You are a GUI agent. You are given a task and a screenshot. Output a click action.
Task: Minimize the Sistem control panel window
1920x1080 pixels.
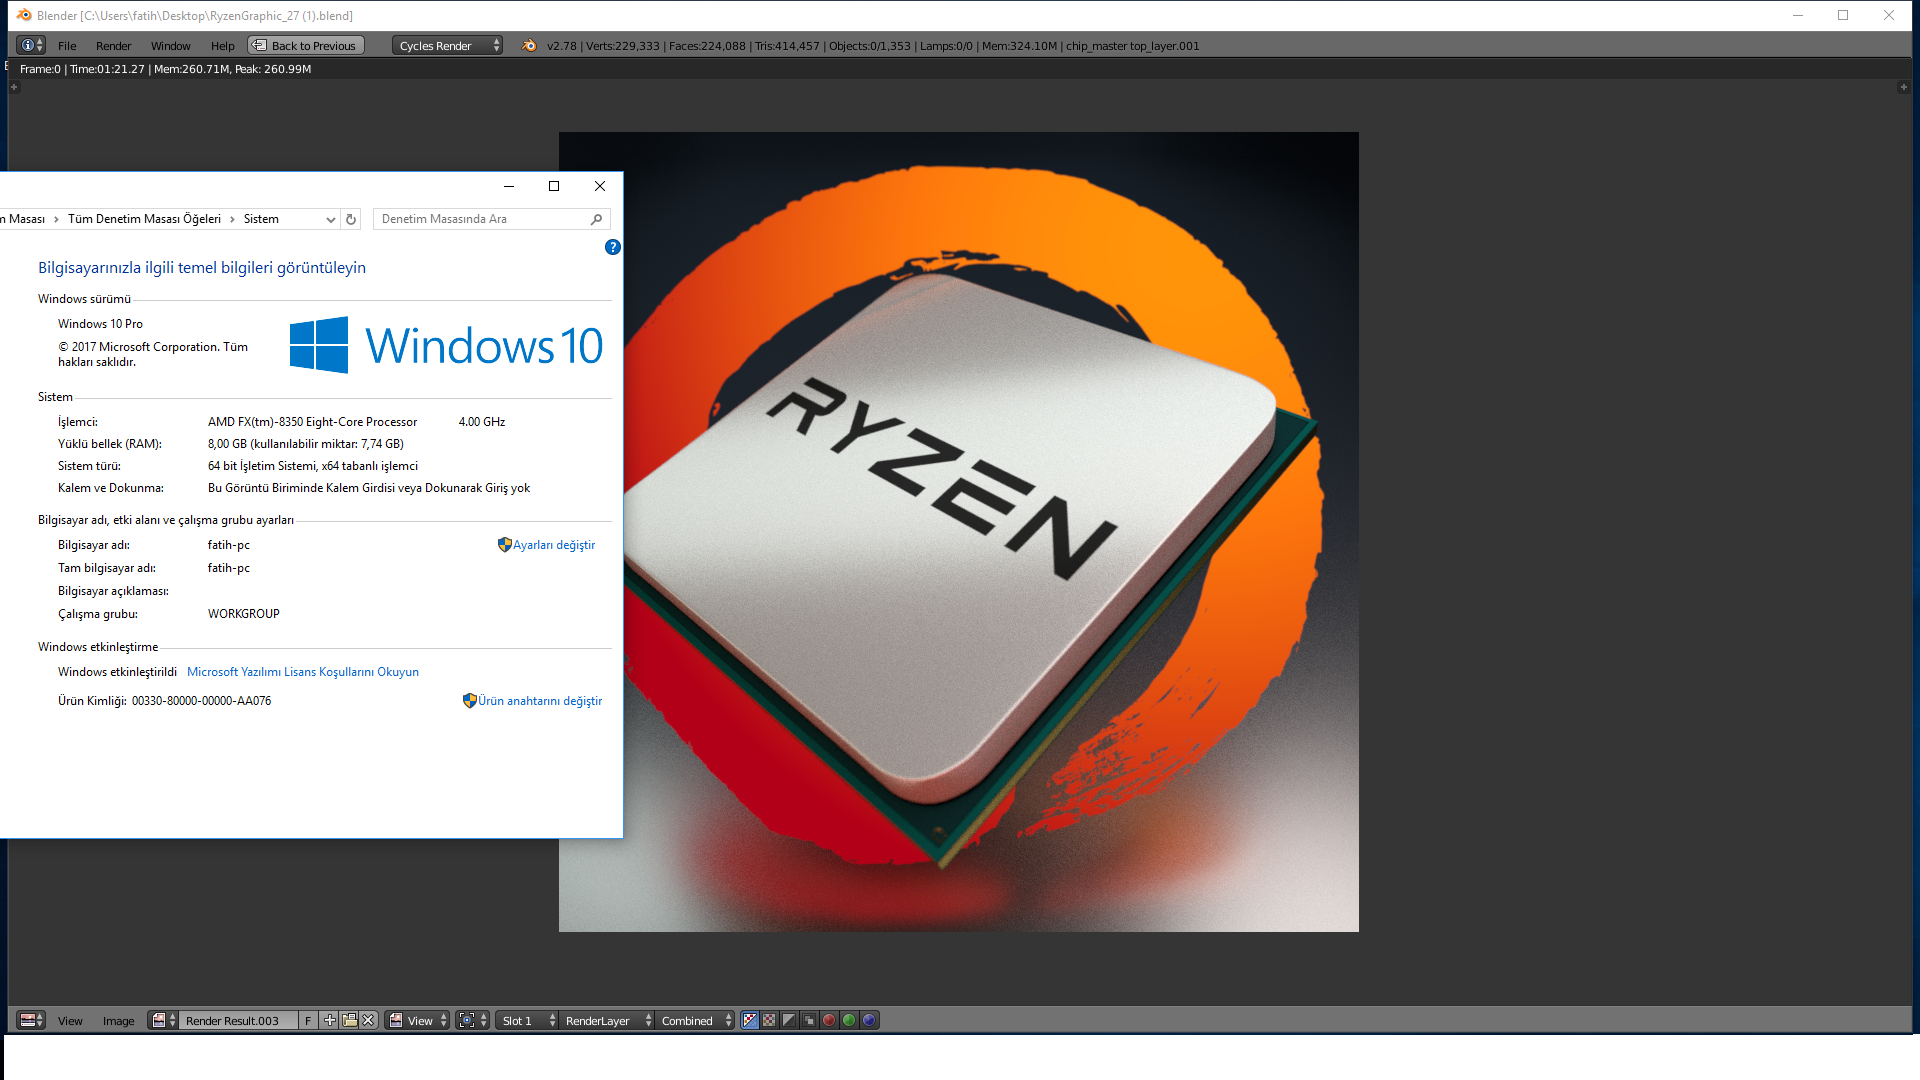pyautogui.click(x=509, y=186)
